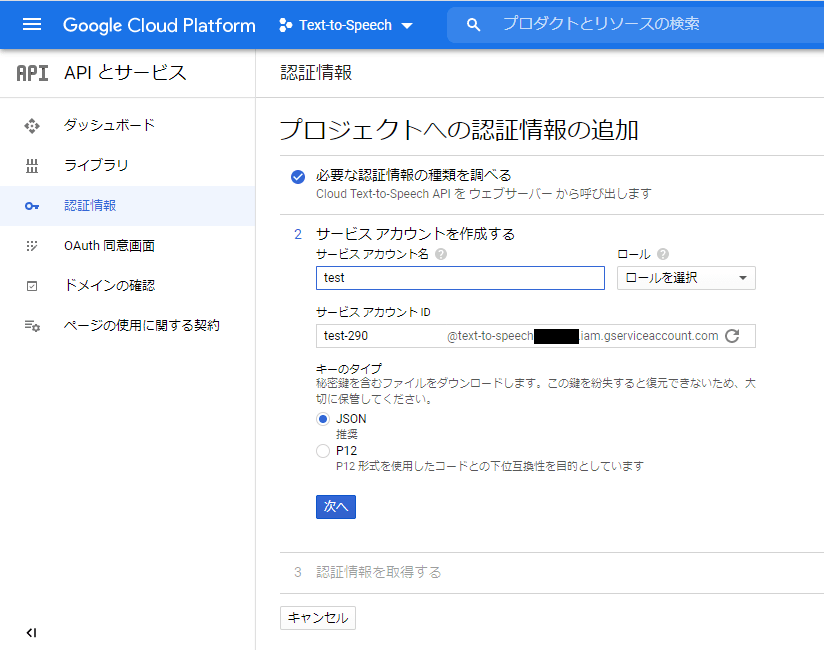The width and height of the screenshot is (824, 650).
Task: Click the key icon for 認証情報
Action: point(32,206)
